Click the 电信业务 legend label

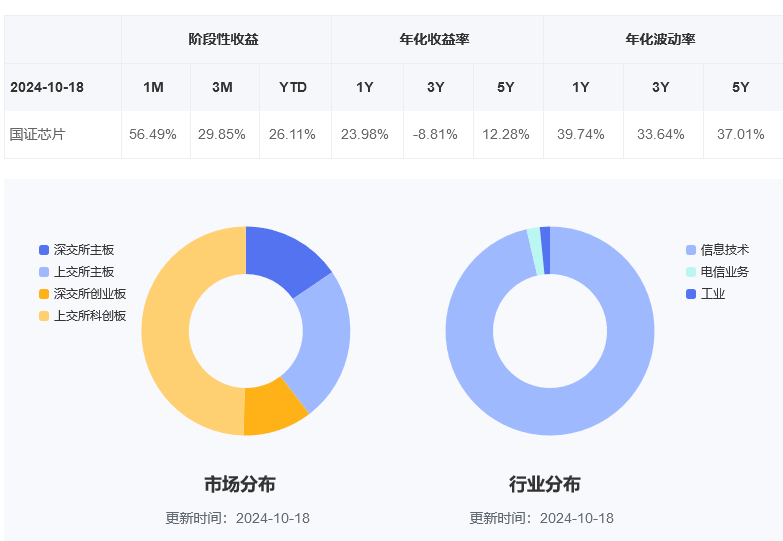725,272
